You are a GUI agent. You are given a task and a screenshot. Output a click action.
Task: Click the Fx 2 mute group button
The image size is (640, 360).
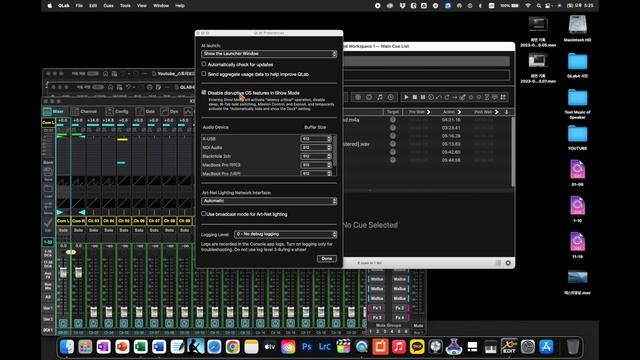pos(400,308)
